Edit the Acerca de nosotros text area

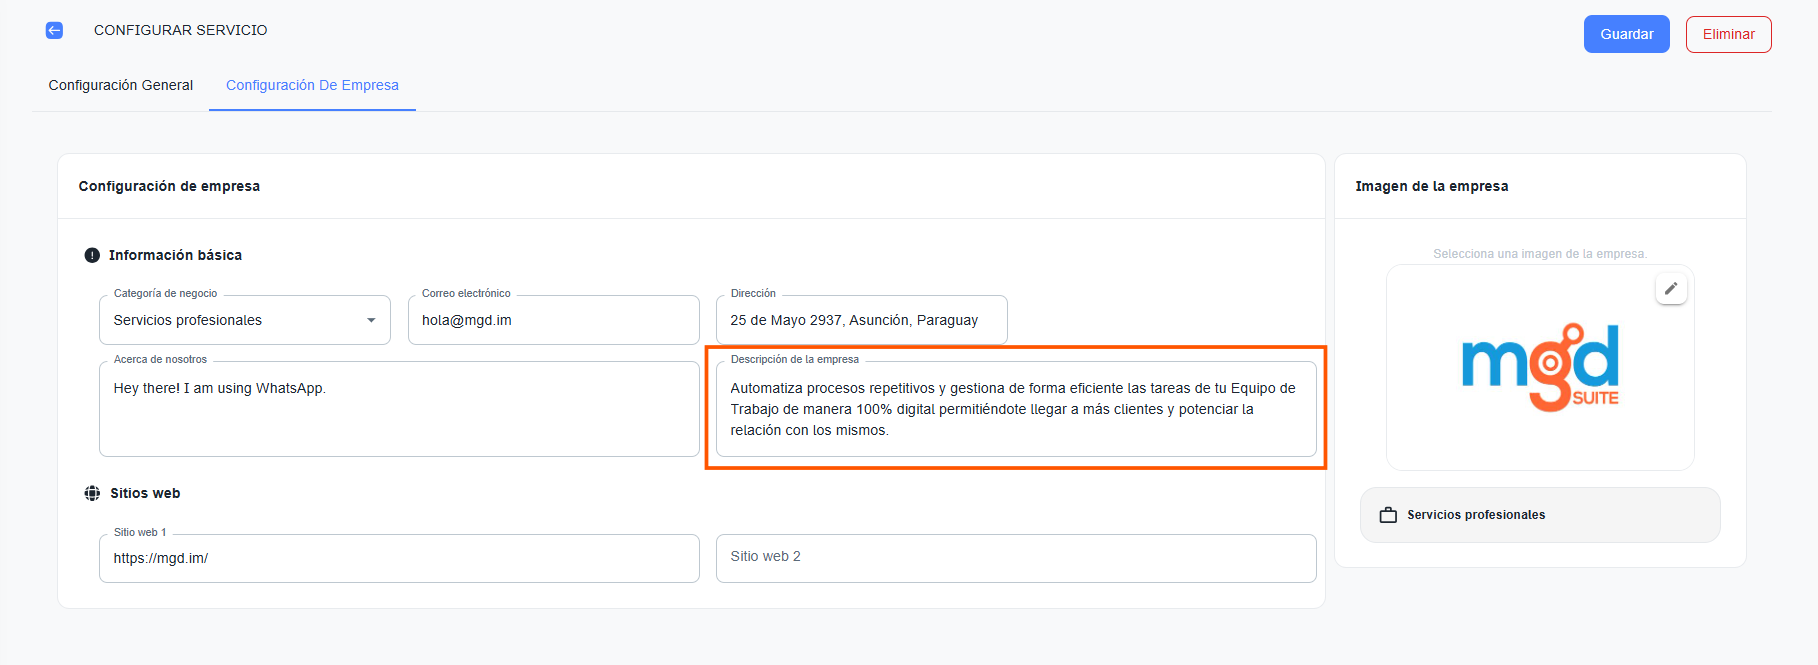399,410
